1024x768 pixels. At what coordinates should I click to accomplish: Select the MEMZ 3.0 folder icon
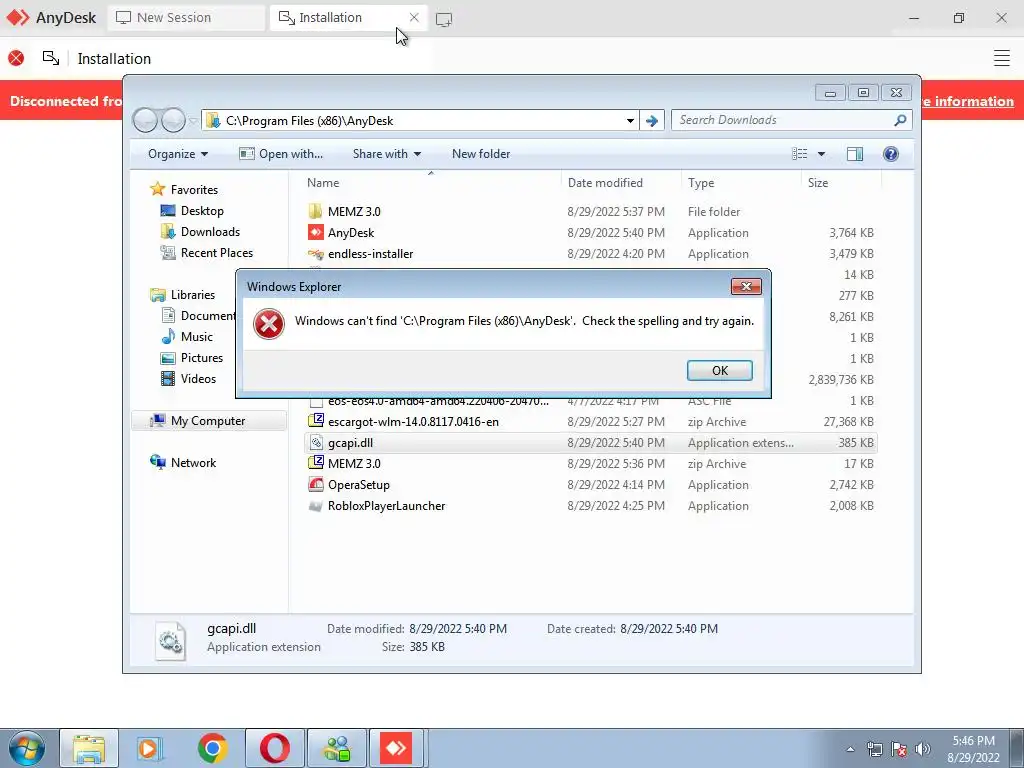[x=315, y=211]
